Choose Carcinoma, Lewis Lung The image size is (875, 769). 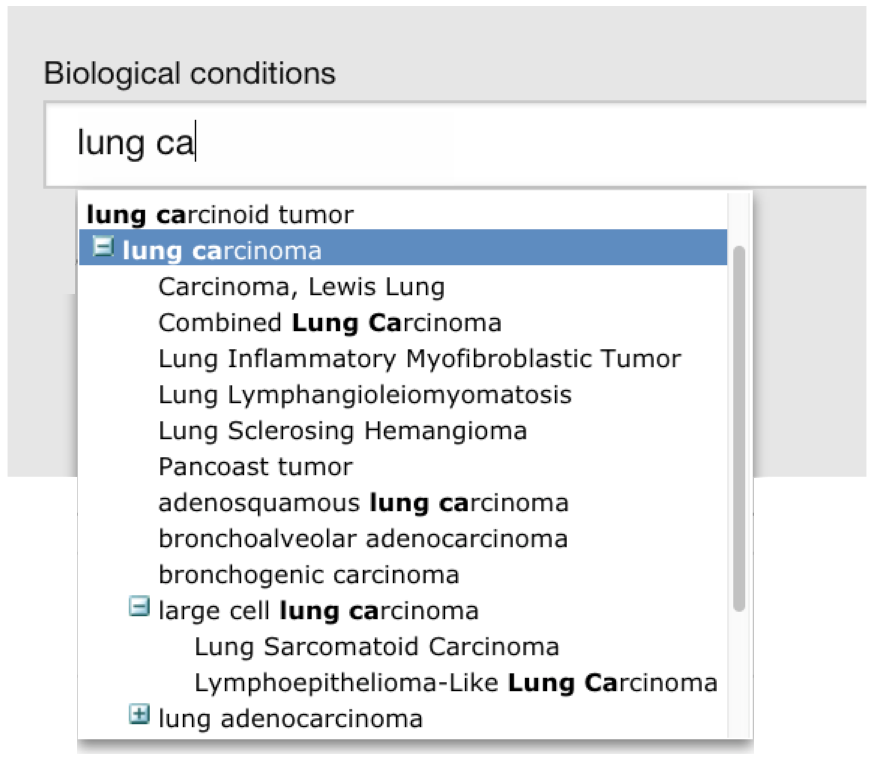(301, 287)
